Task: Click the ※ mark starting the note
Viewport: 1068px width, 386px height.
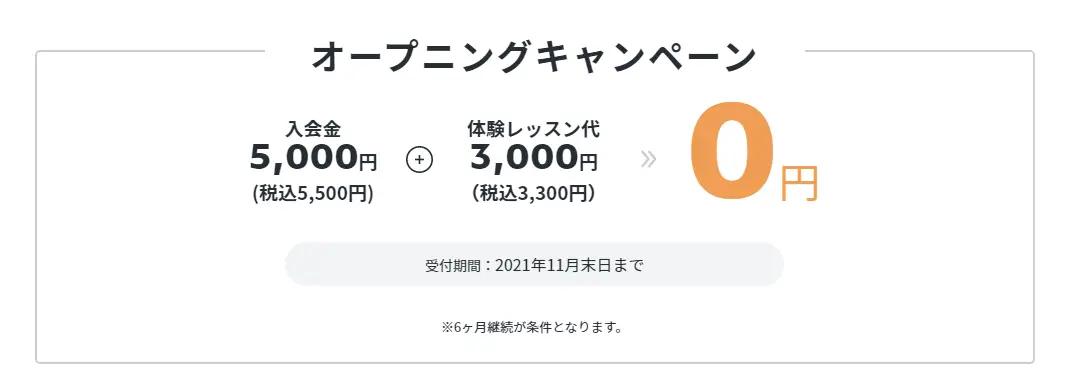Action: coord(447,327)
